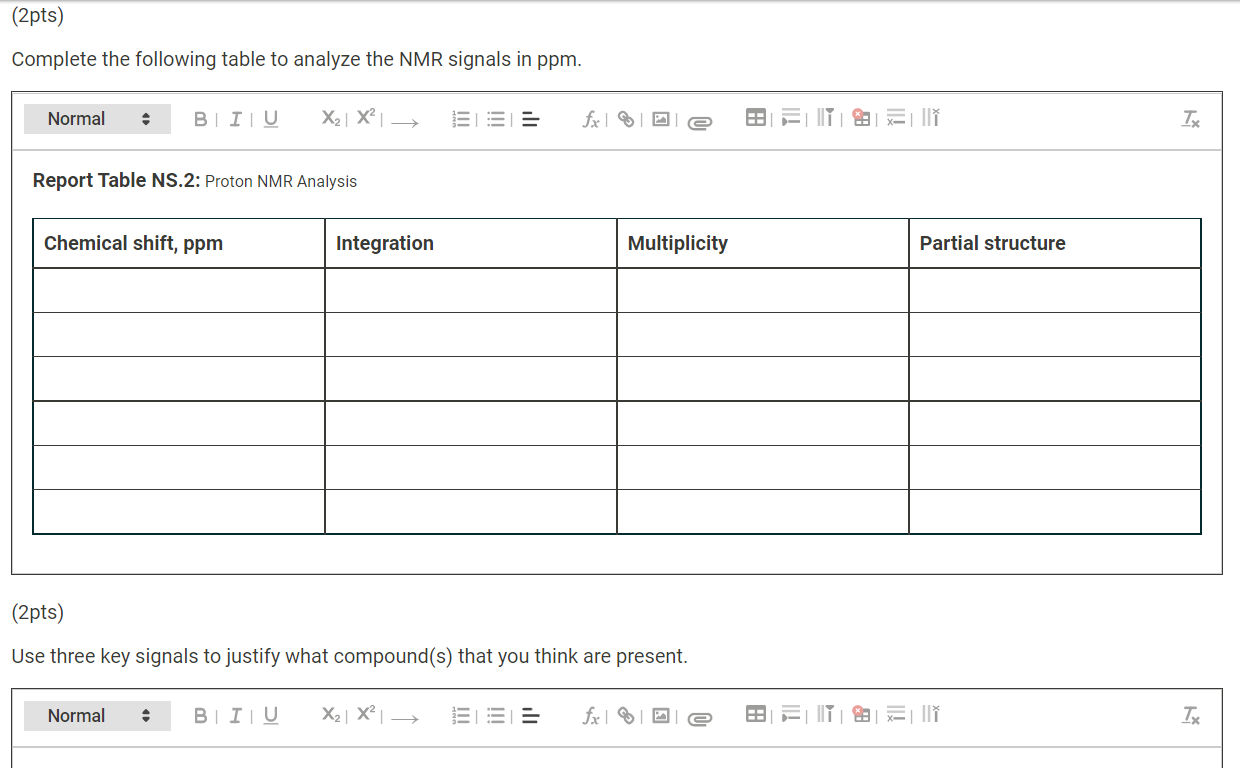
Task: Start bulleted list in the Report Table editor toolbar
Action: coord(496,120)
